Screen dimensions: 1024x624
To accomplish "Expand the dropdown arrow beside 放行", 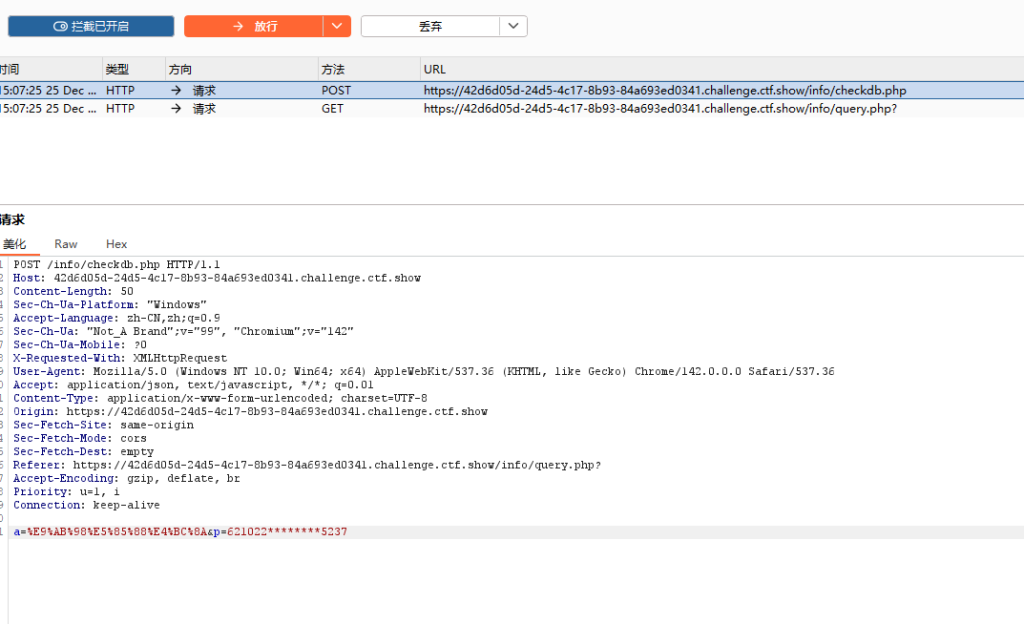I will 337,26.
